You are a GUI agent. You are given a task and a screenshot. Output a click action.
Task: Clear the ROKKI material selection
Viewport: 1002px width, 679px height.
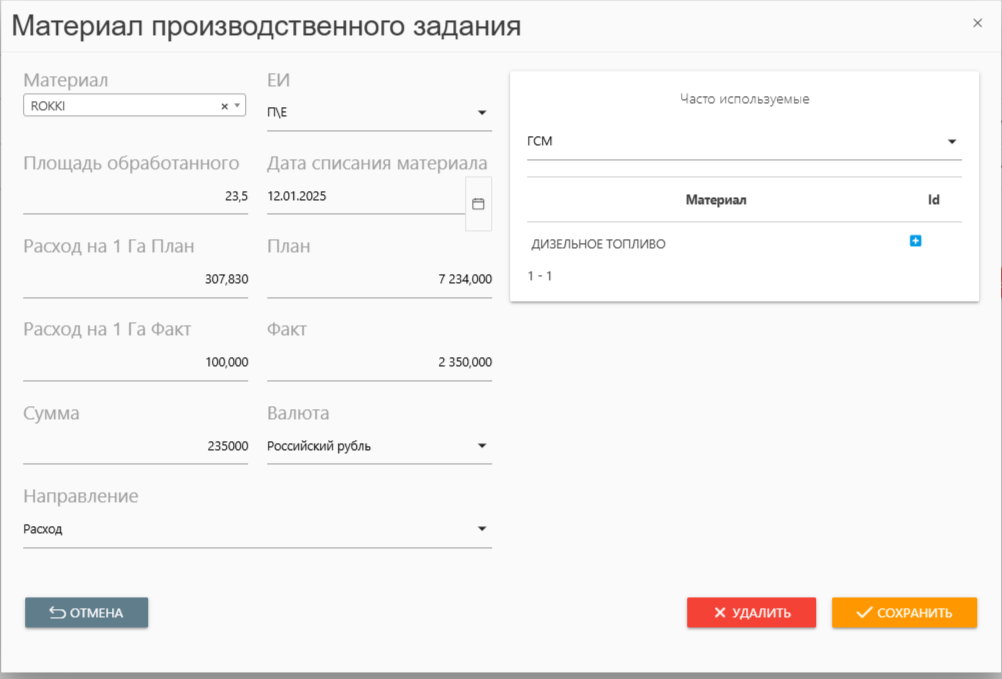[224, 106]
